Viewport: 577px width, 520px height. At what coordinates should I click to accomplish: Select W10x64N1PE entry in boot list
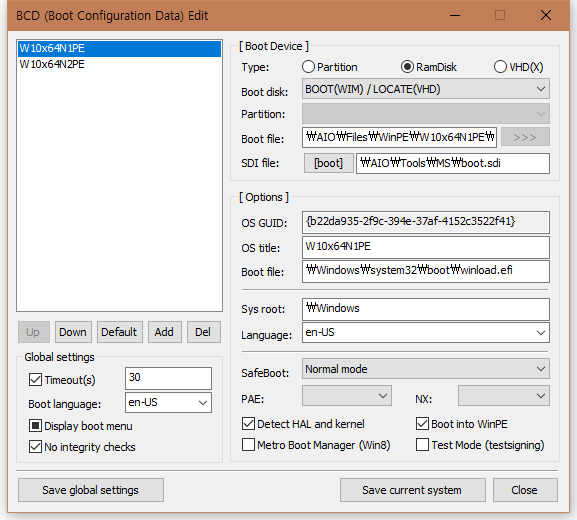[119, 49]
